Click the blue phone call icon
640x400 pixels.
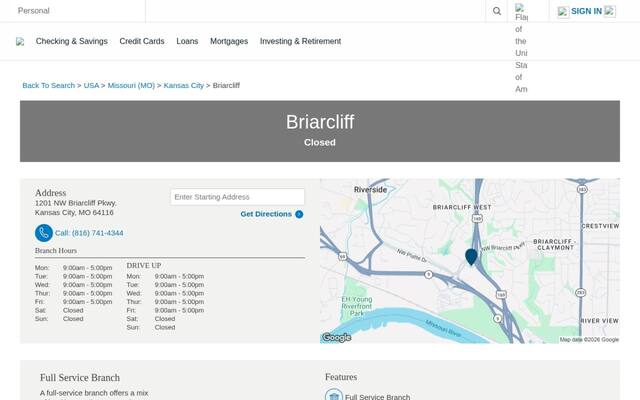pos(44,233)
